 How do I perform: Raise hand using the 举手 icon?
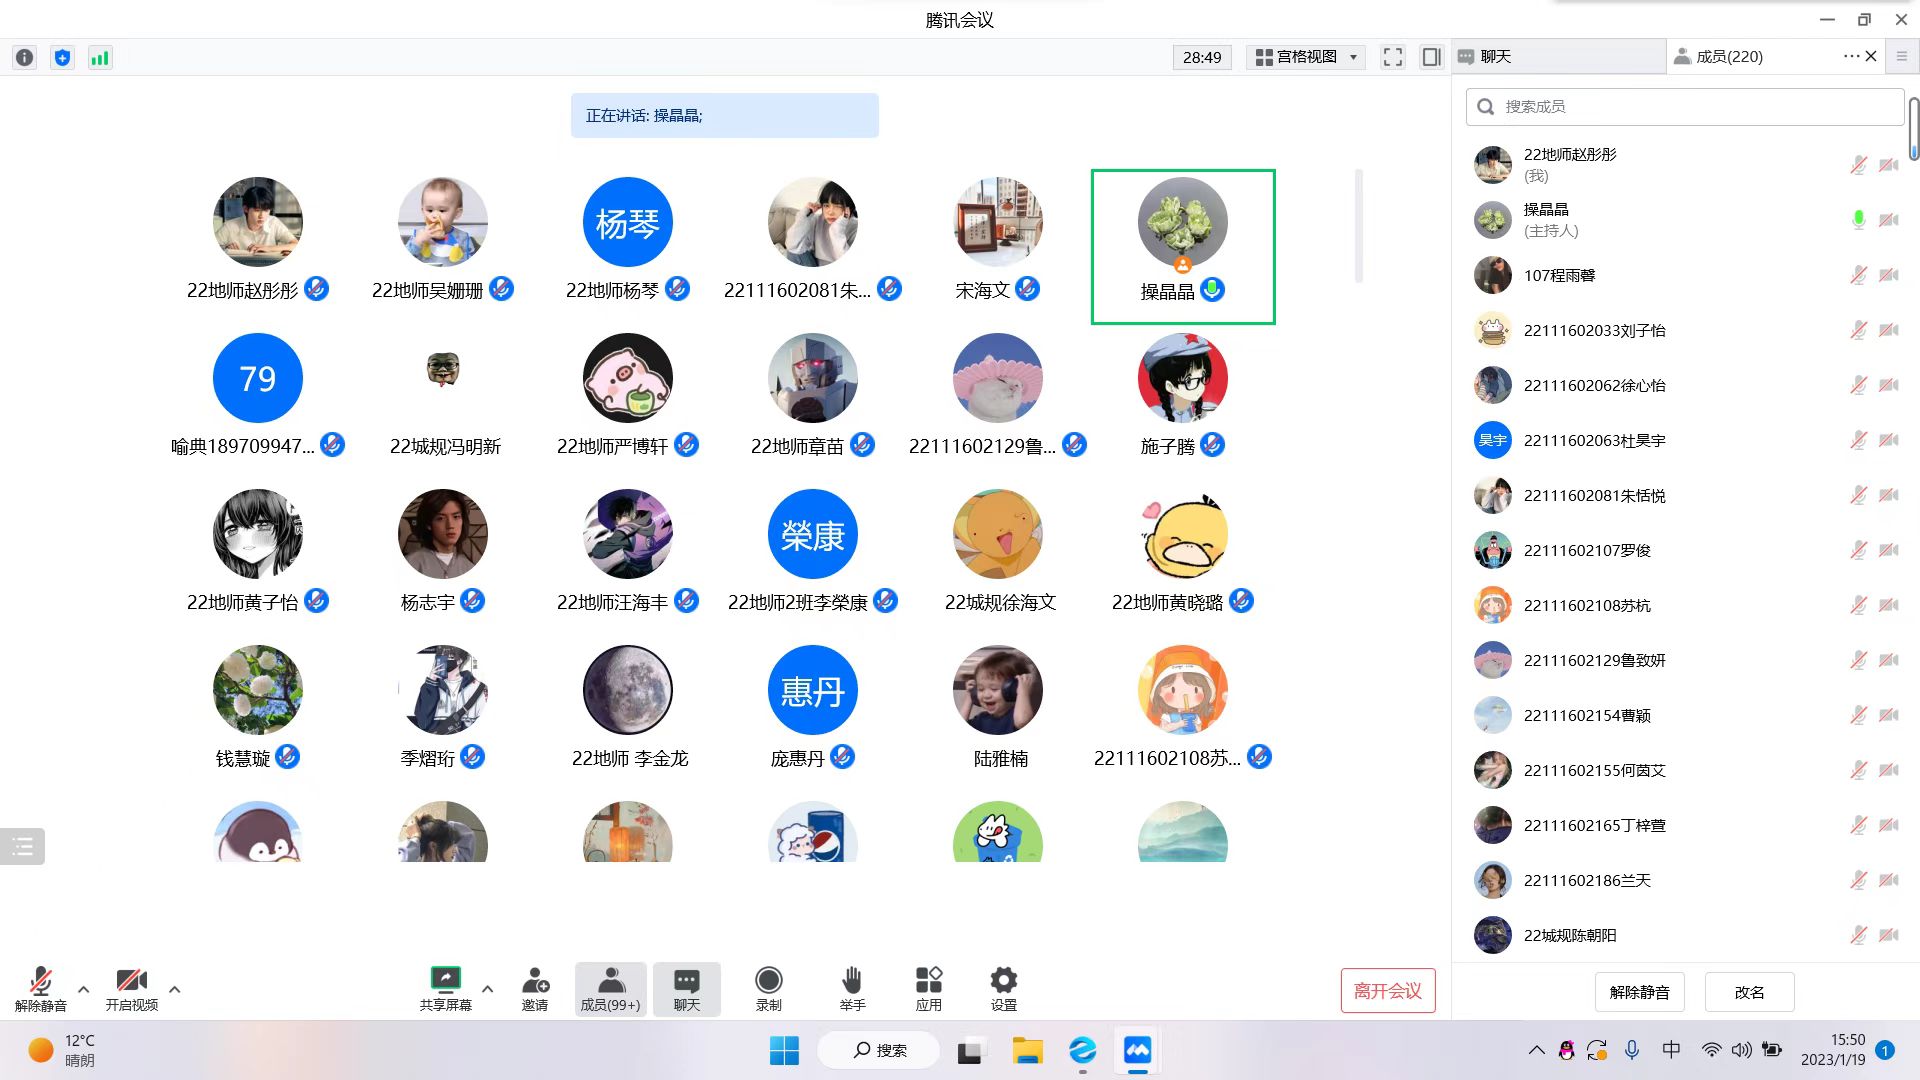(x=852, y=979)
